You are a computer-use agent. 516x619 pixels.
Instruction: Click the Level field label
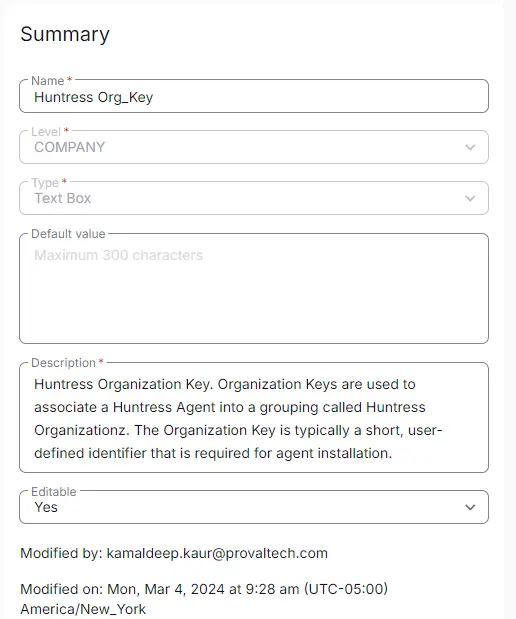tap(46, 131)
